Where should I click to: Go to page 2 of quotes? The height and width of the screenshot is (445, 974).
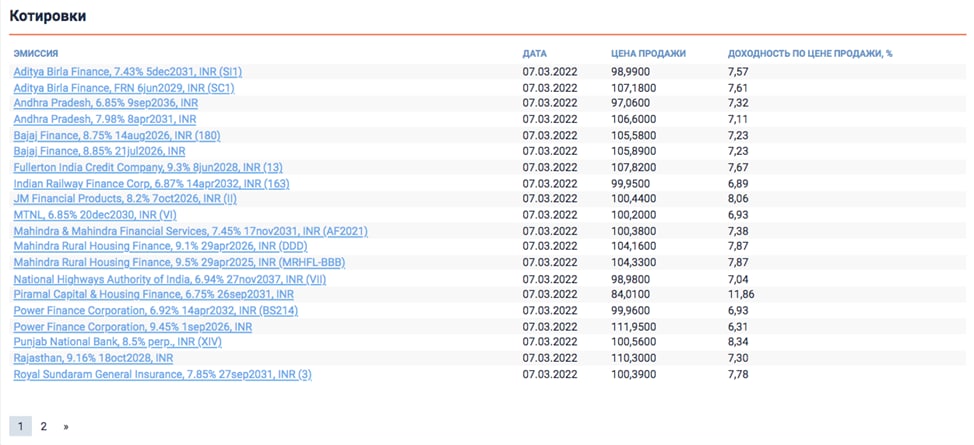pos(43,427)
